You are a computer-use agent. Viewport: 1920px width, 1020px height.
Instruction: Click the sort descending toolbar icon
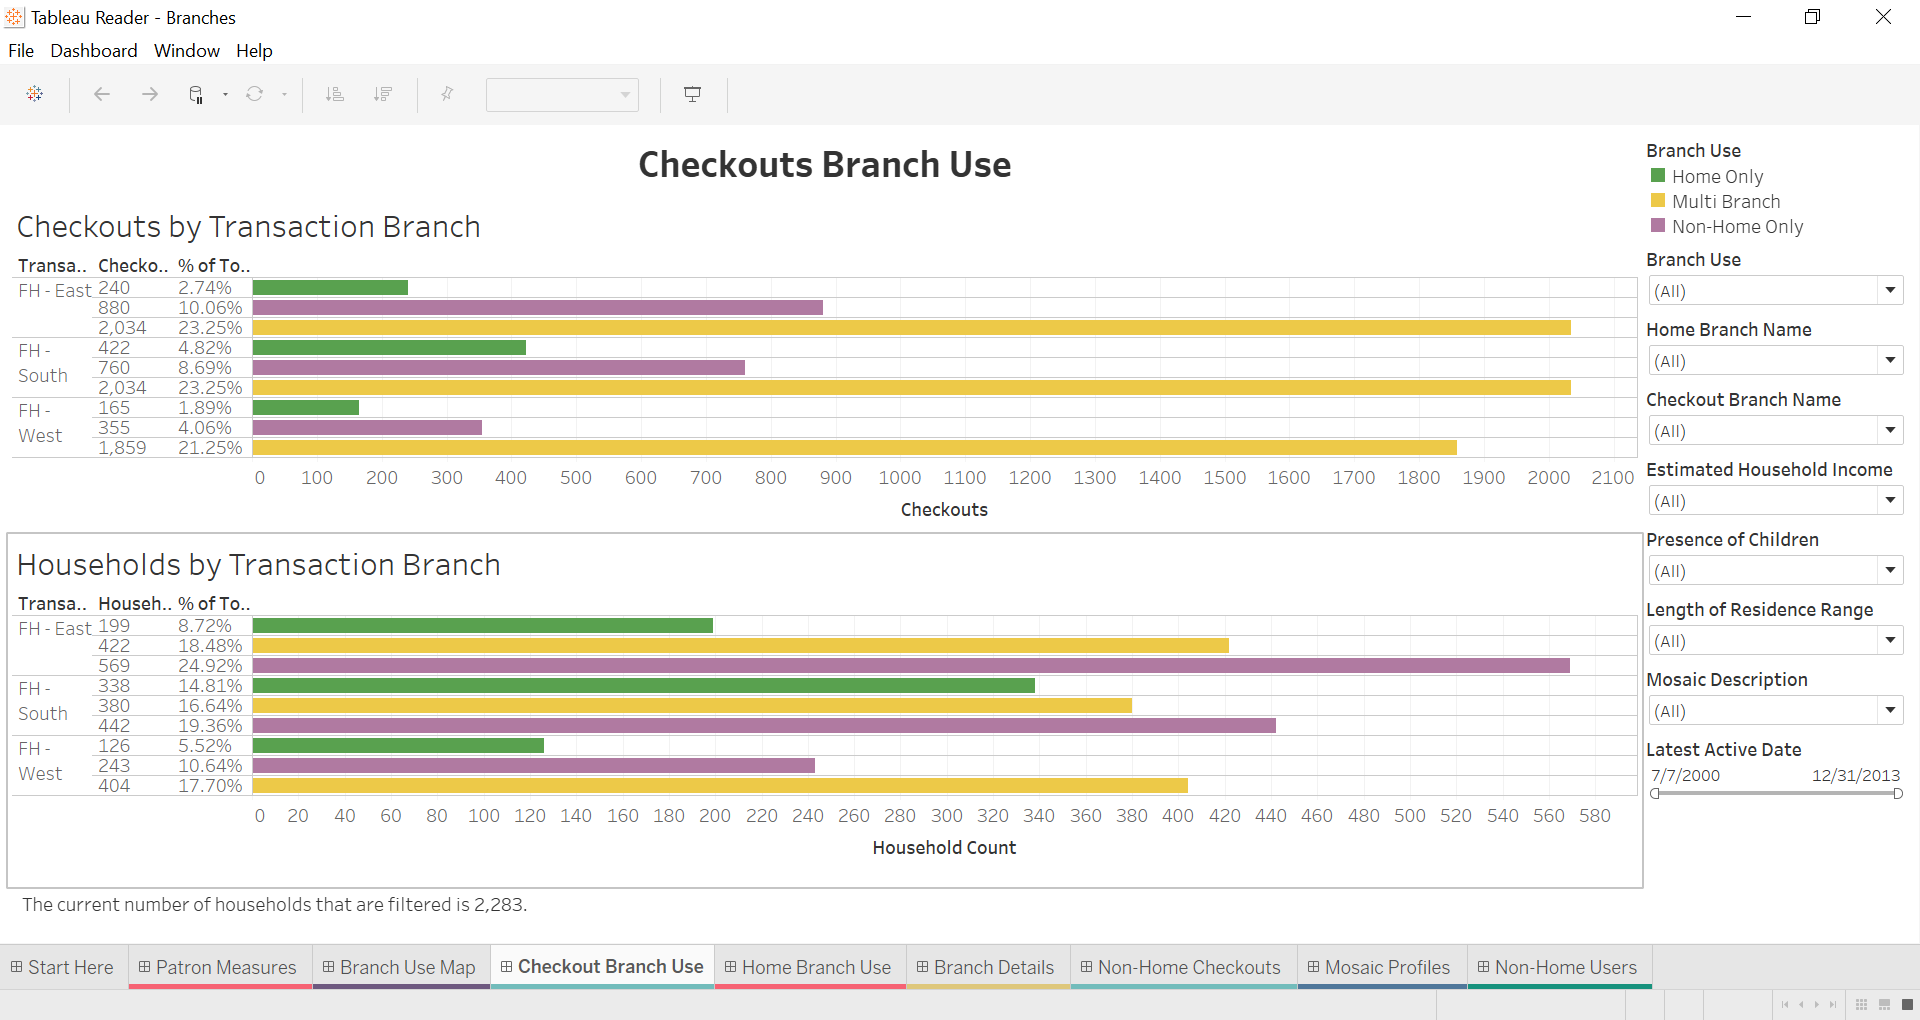383,94
